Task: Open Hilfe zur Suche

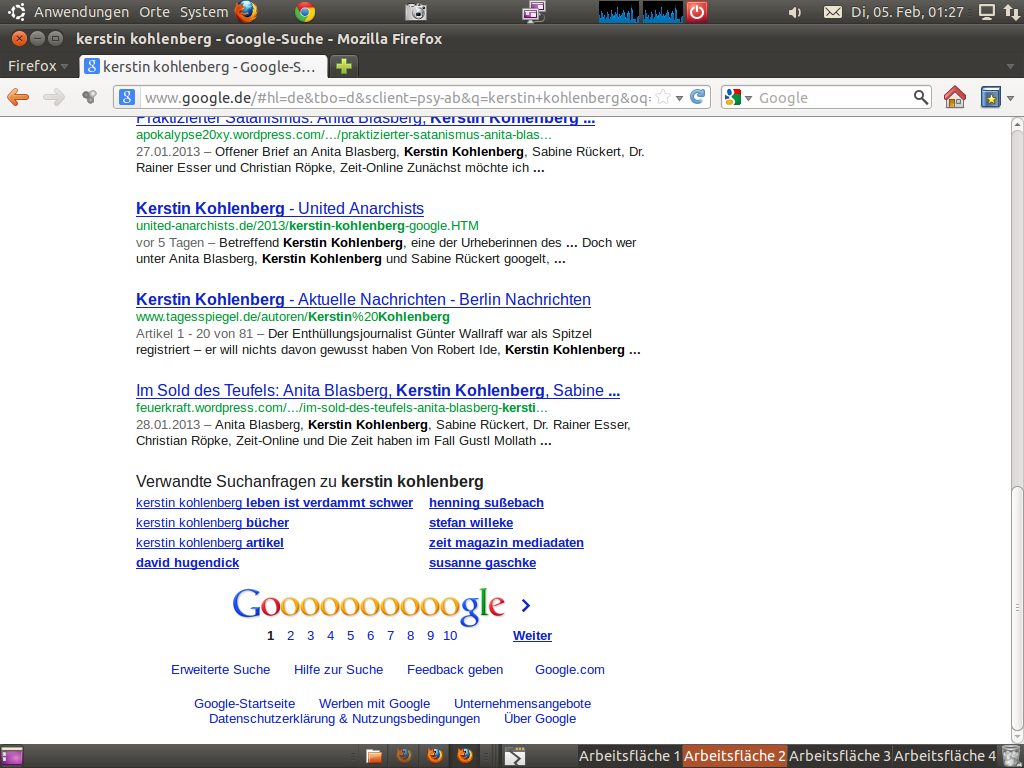Action: pos(338,669)
